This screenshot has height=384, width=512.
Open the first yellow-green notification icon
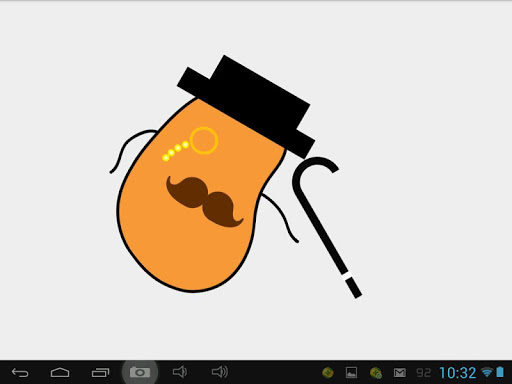[x=328, y=372]
